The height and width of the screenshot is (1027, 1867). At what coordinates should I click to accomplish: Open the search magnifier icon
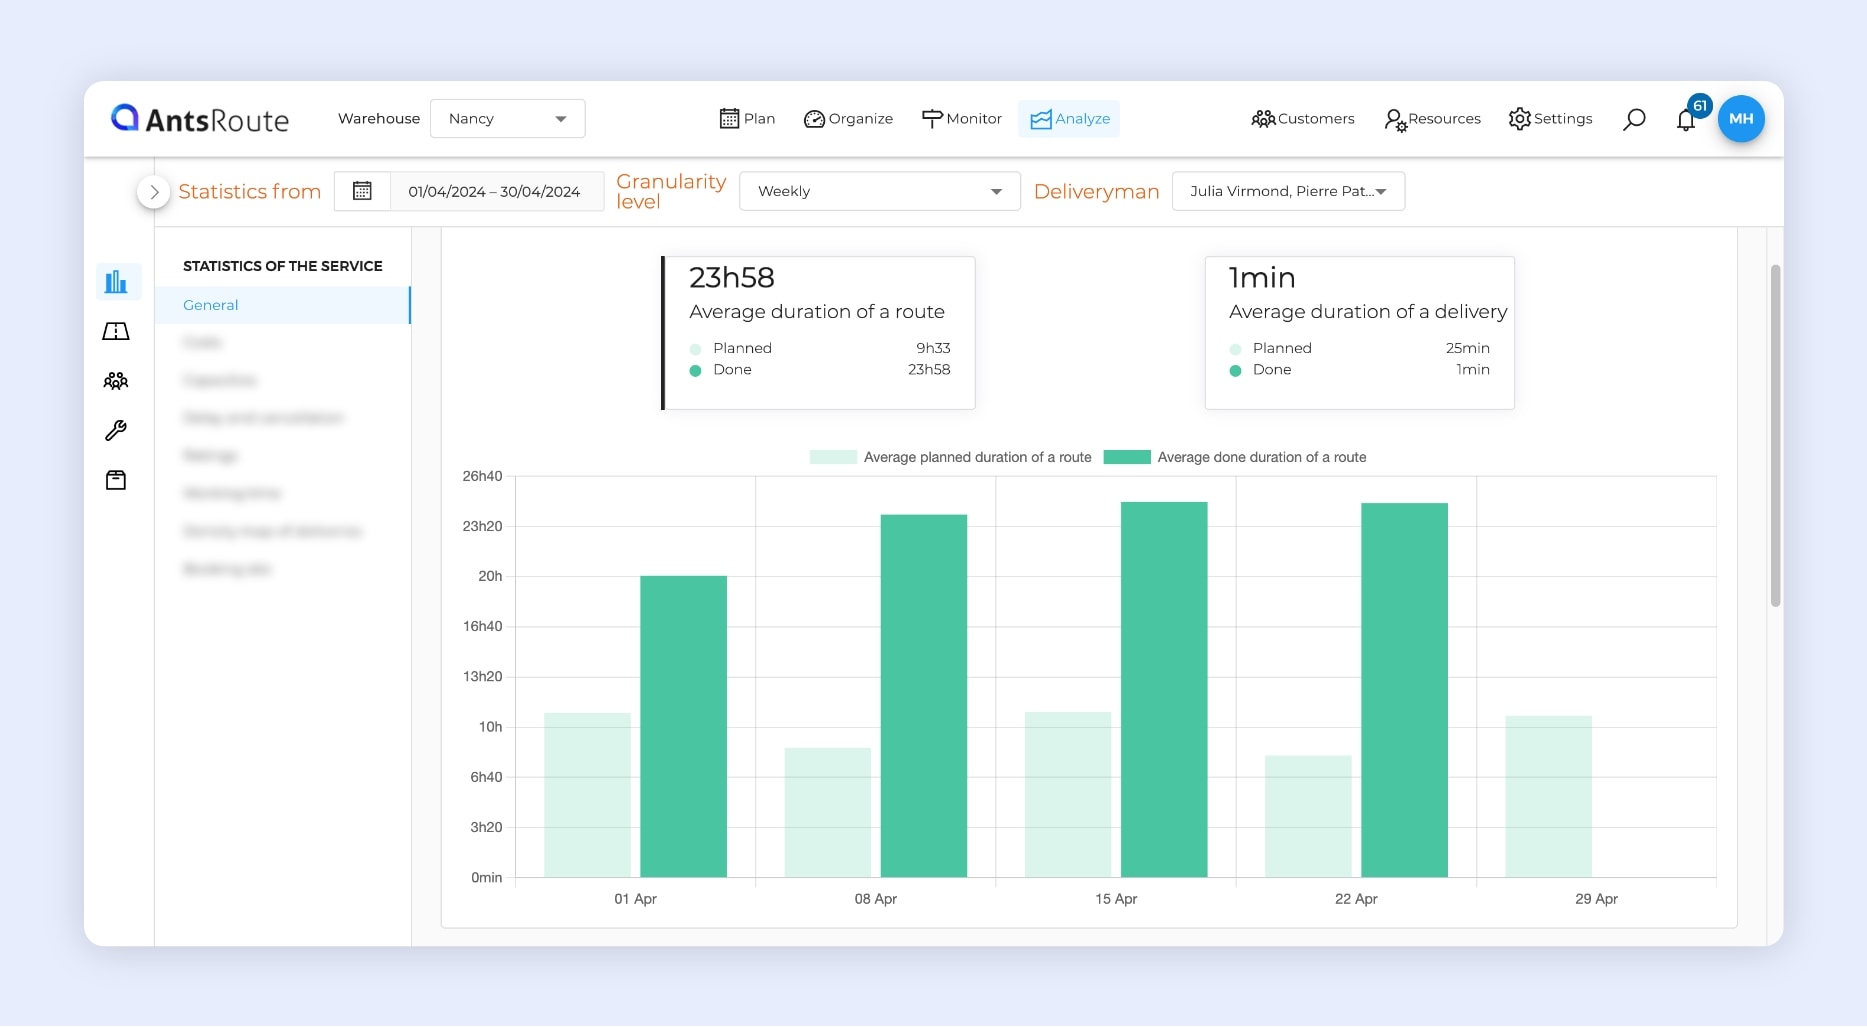pos(1634,120)
